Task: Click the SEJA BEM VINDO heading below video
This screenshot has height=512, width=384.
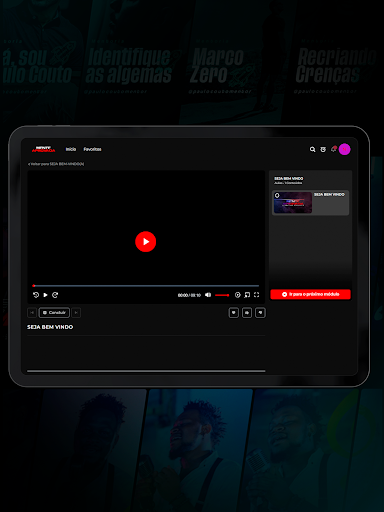Action: click(50, 327)
